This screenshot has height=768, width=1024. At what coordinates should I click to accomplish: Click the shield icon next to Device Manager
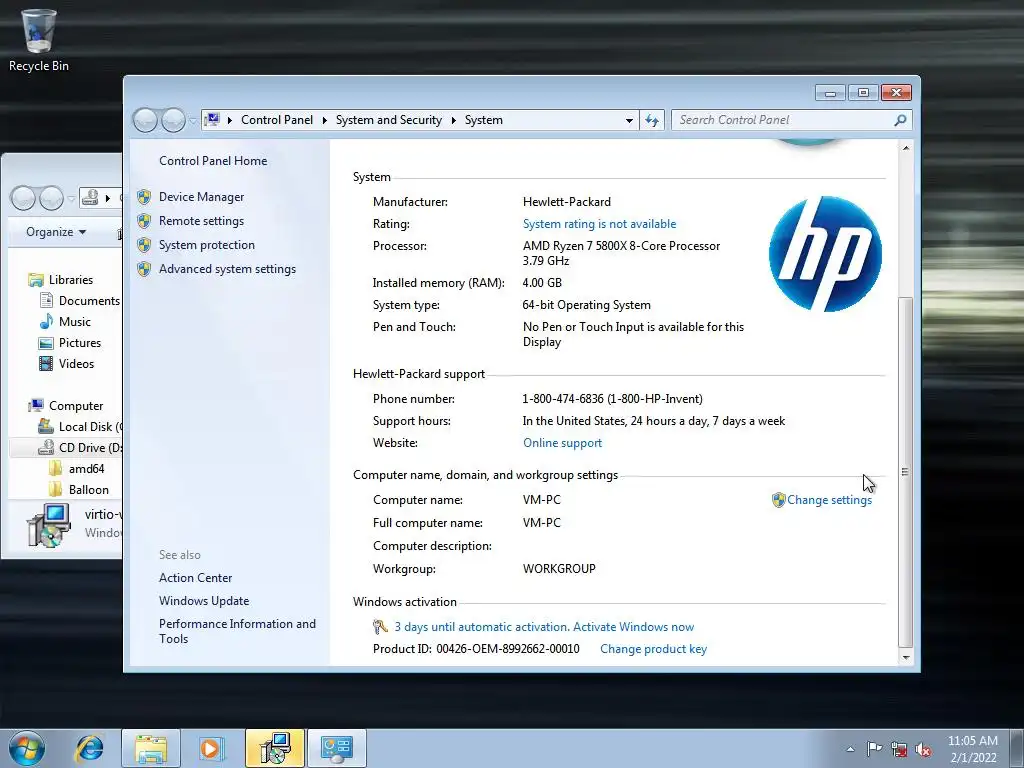pos(144,197)
